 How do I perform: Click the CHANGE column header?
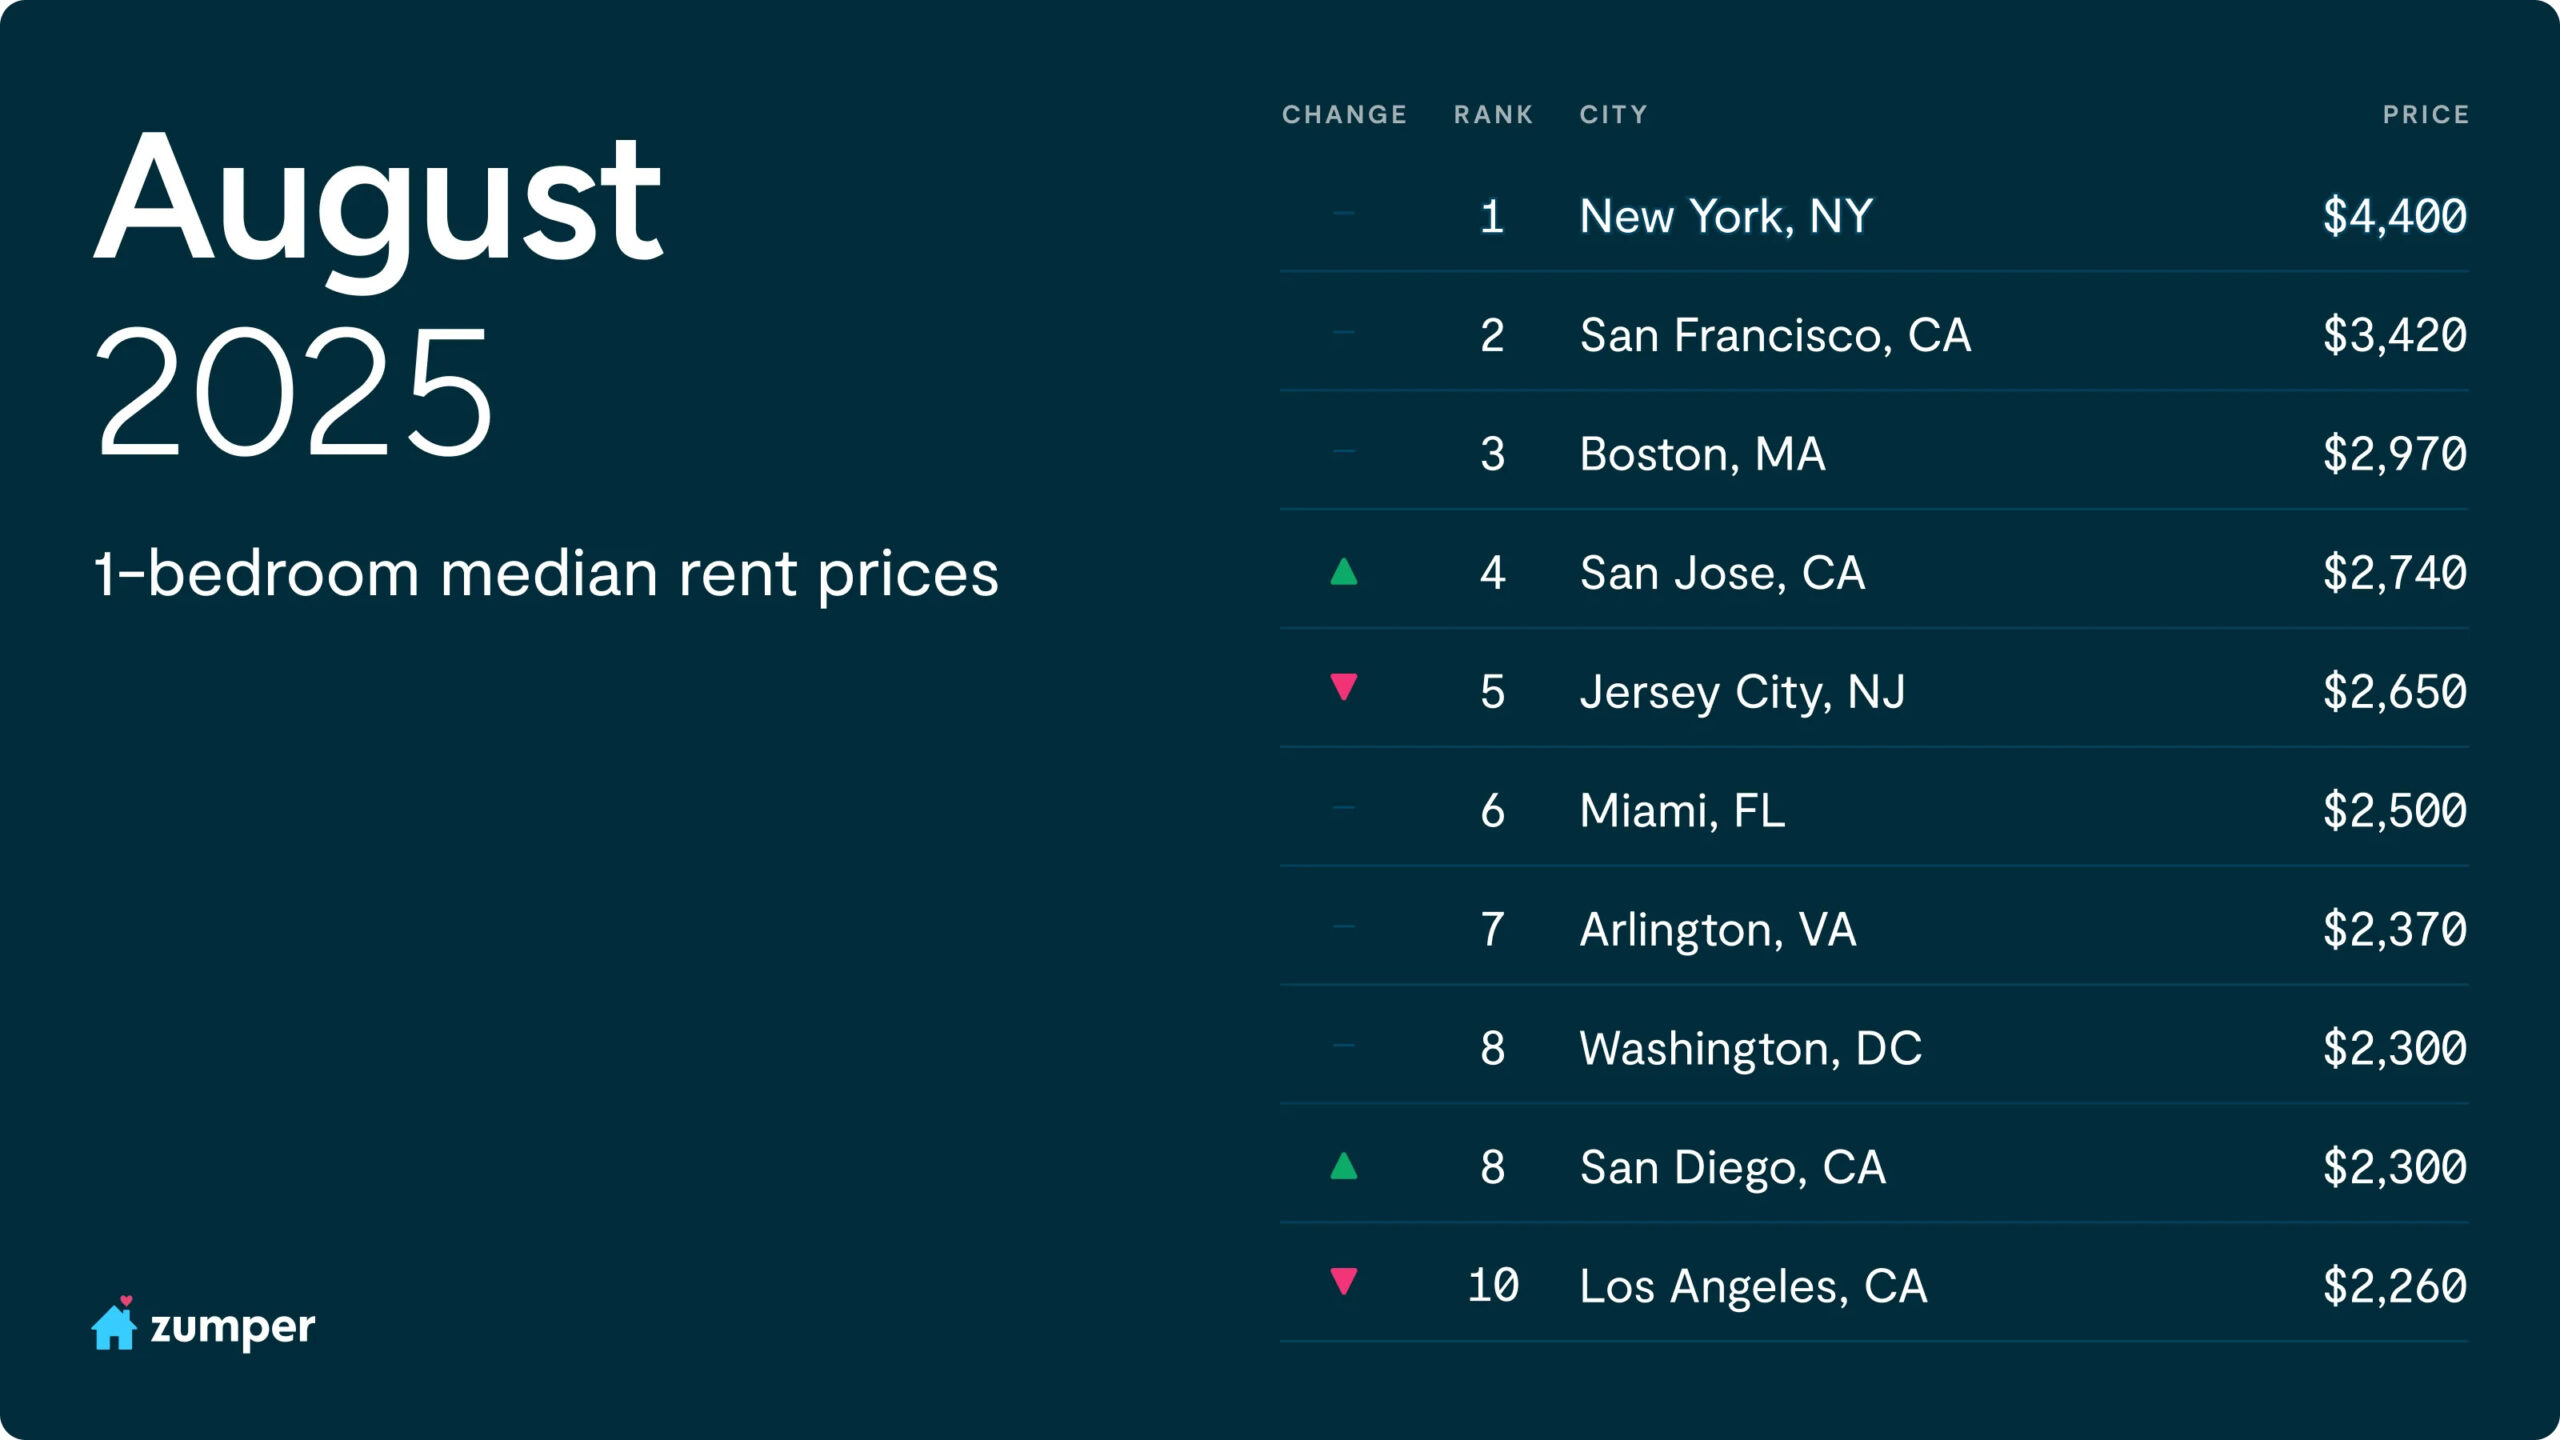click(x=1344, y=115)
